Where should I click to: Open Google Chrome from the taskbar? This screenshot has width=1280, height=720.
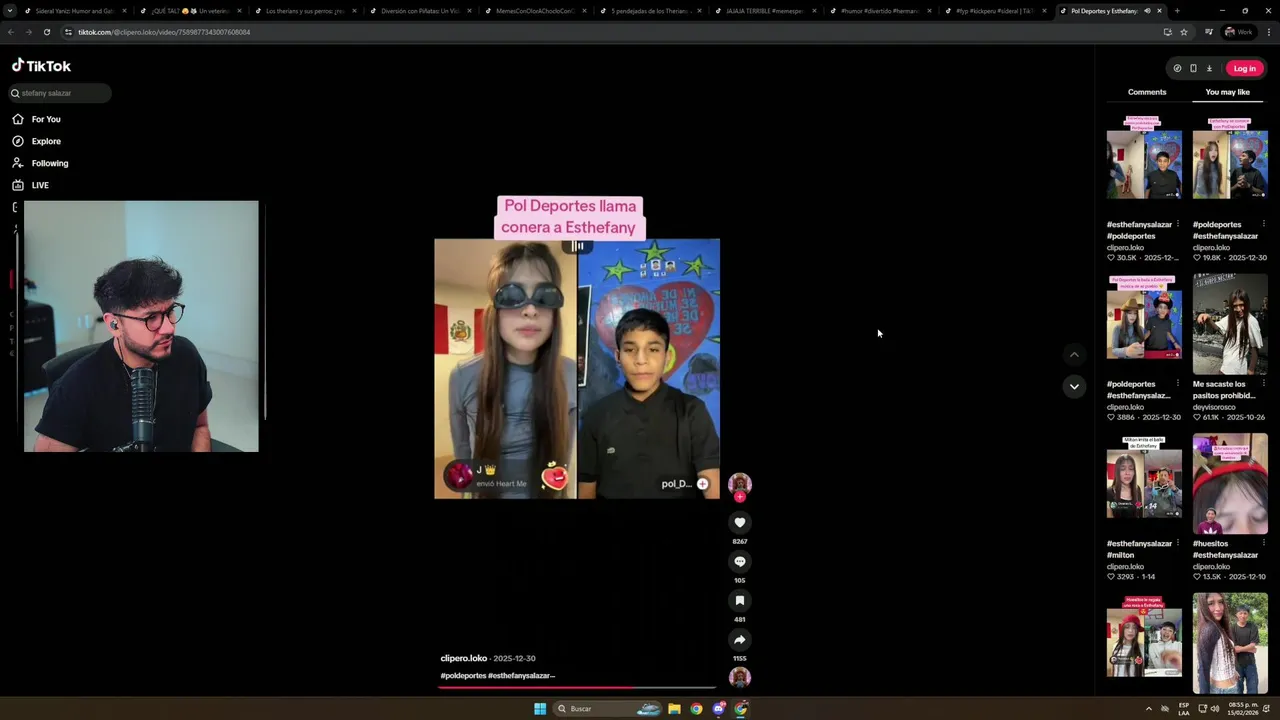point(696,708)
